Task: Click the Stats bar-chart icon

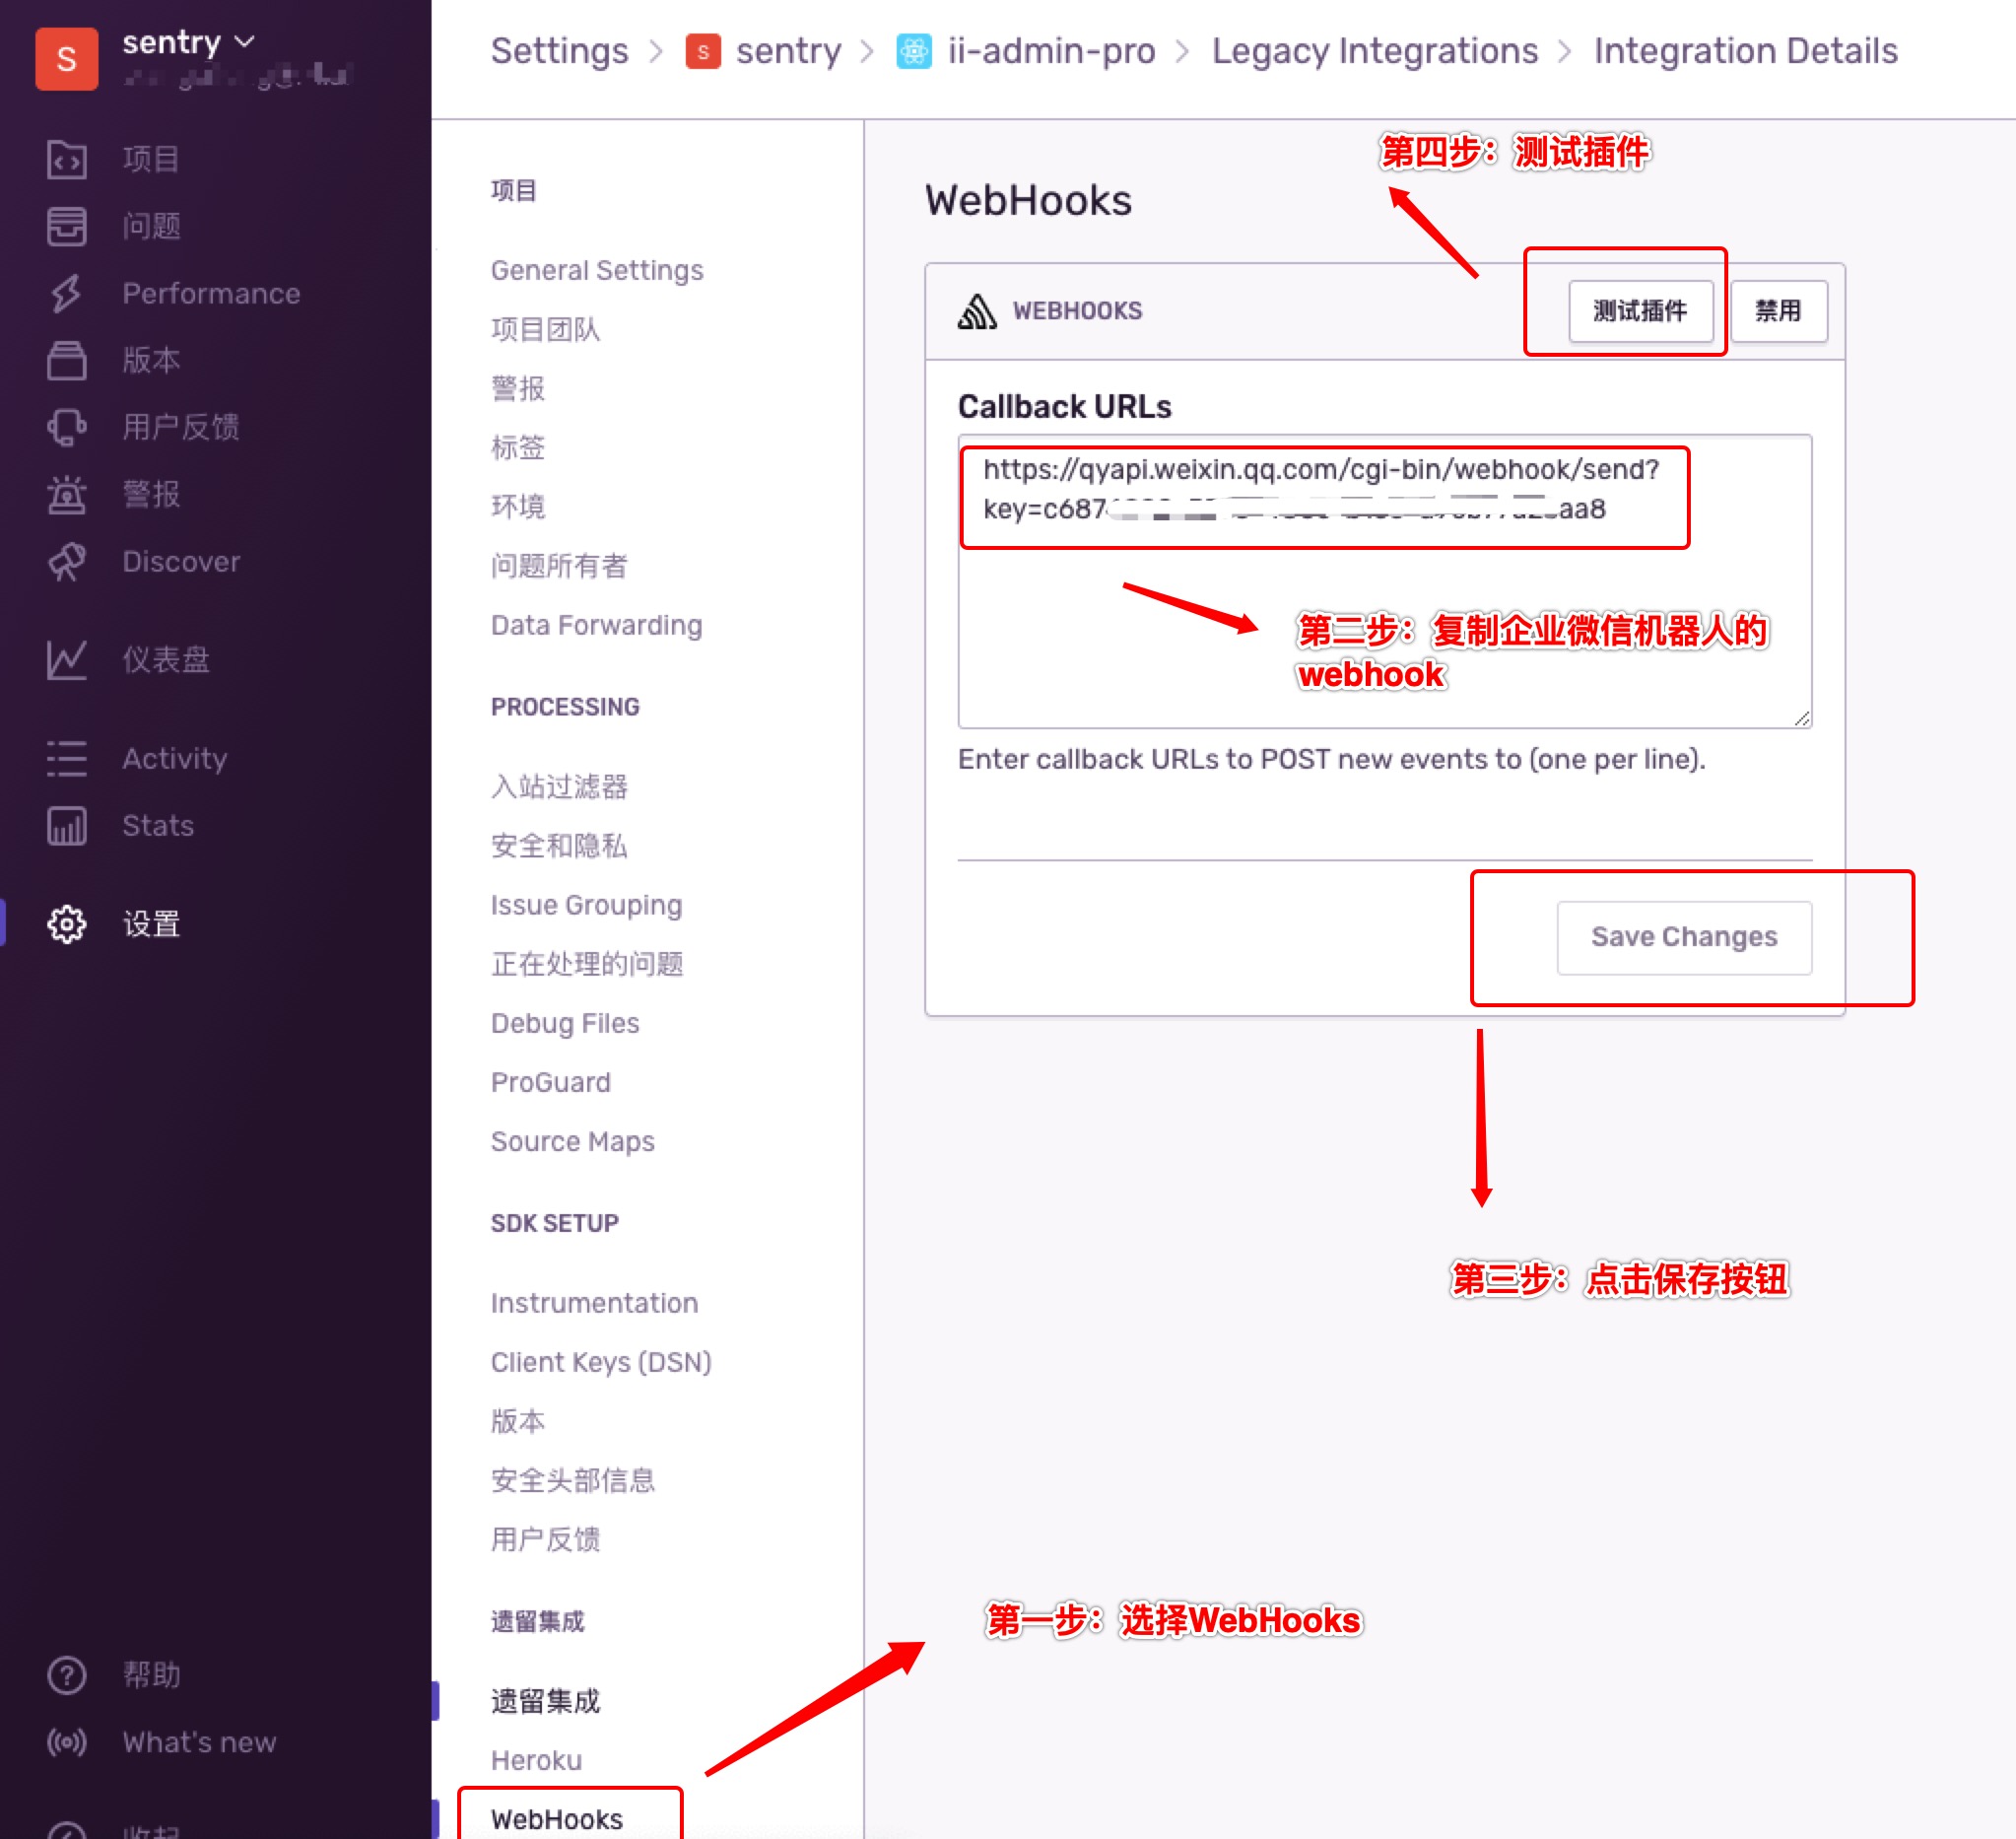Action: (66, 826)
